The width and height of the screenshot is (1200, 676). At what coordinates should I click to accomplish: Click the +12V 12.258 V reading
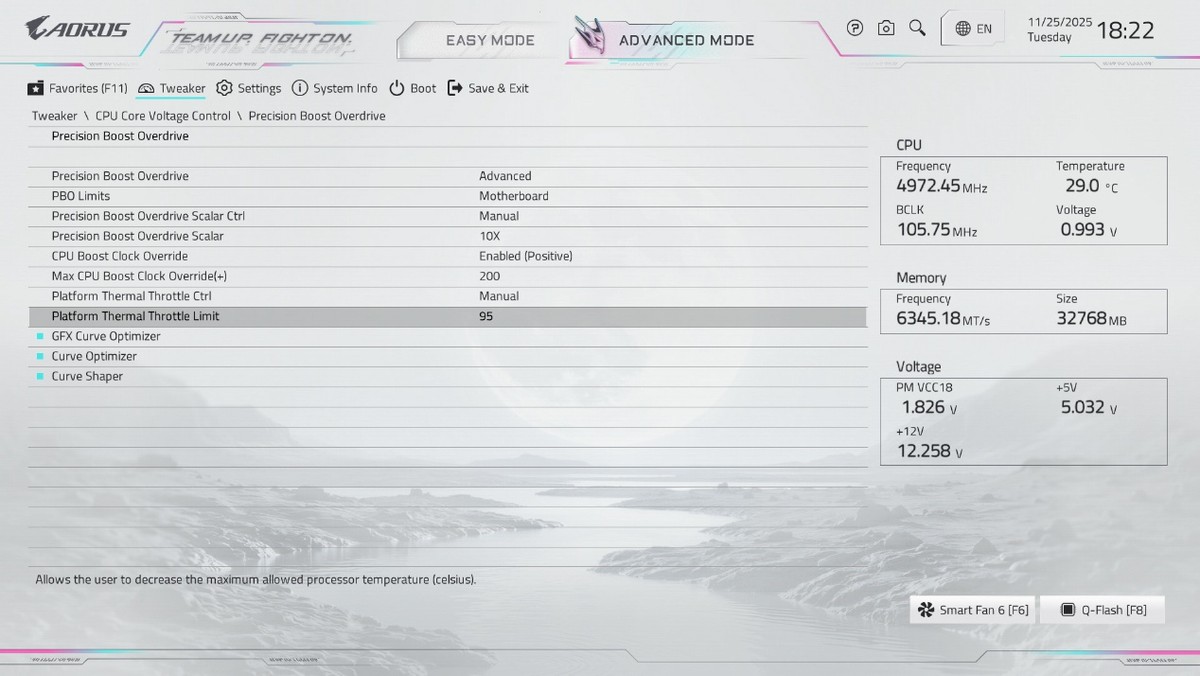pyautogui.click(x=930, y=451)
